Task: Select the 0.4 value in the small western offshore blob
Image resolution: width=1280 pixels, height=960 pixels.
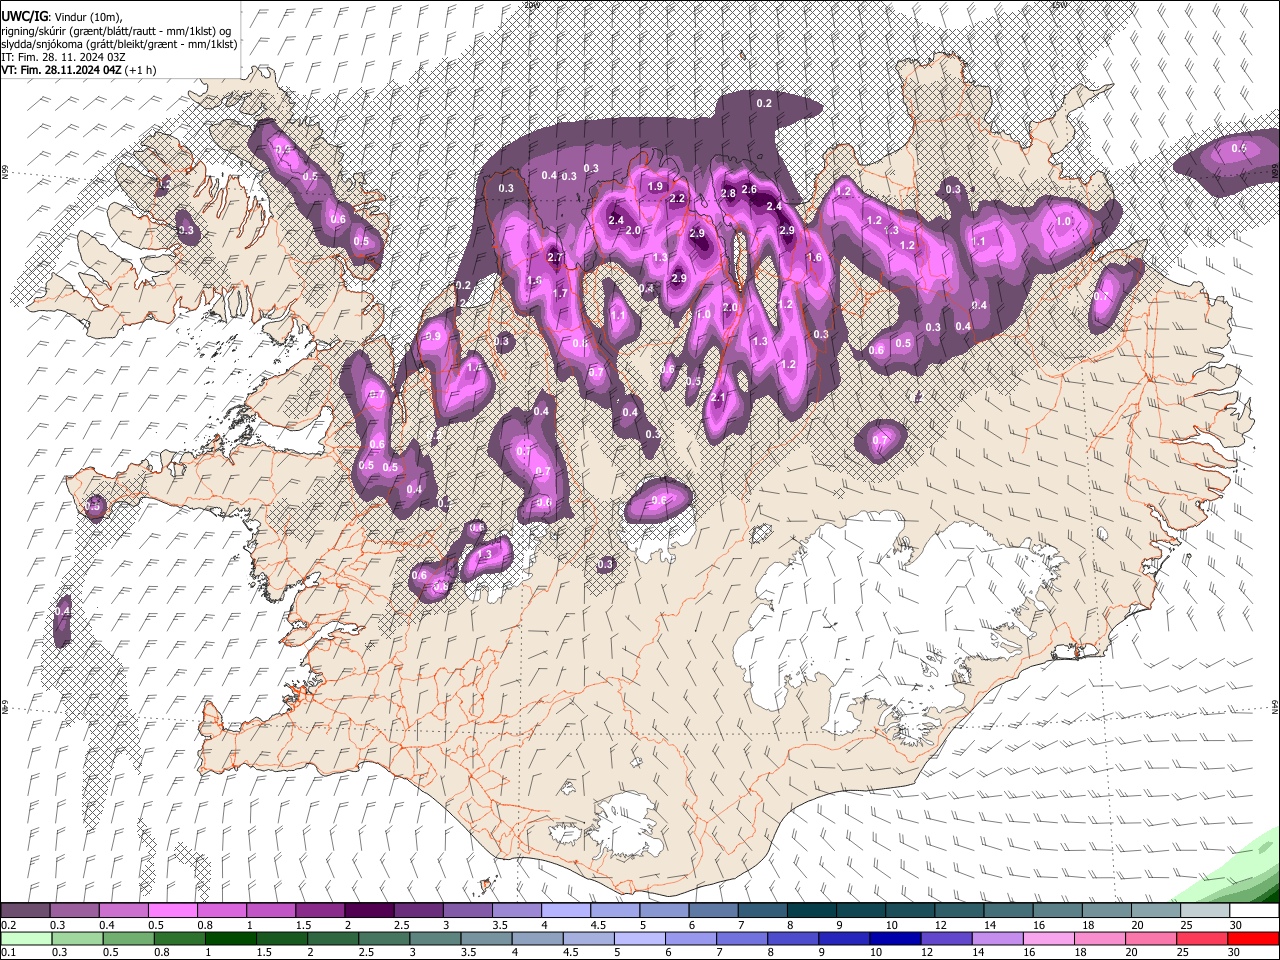Action: point(63,611)
